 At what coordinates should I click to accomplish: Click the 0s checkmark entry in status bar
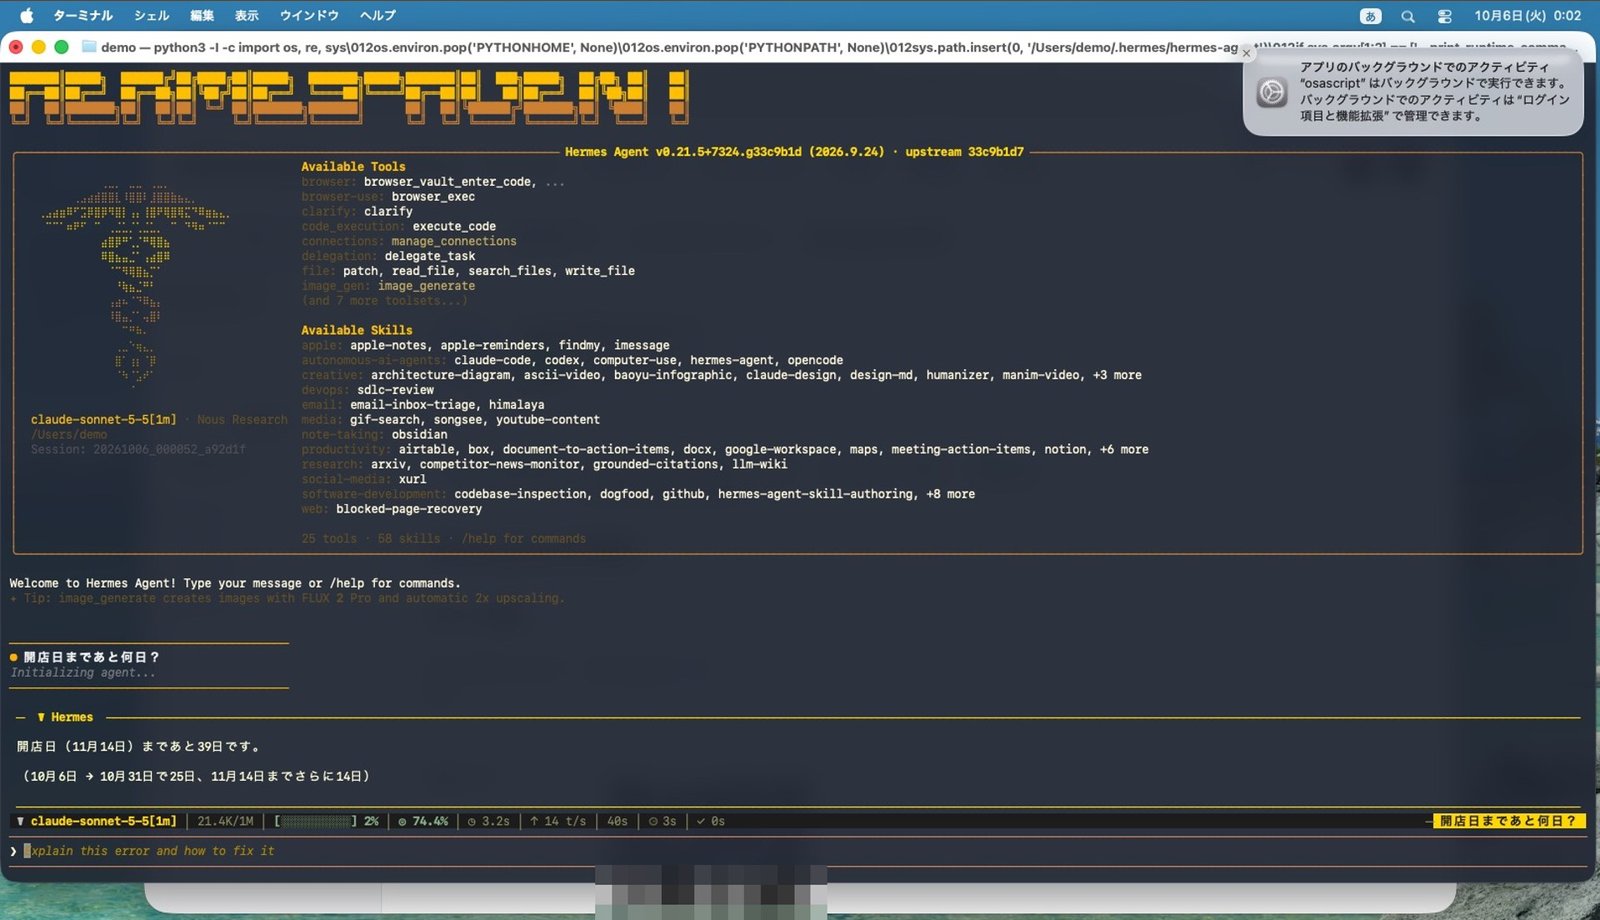(711, 821)
